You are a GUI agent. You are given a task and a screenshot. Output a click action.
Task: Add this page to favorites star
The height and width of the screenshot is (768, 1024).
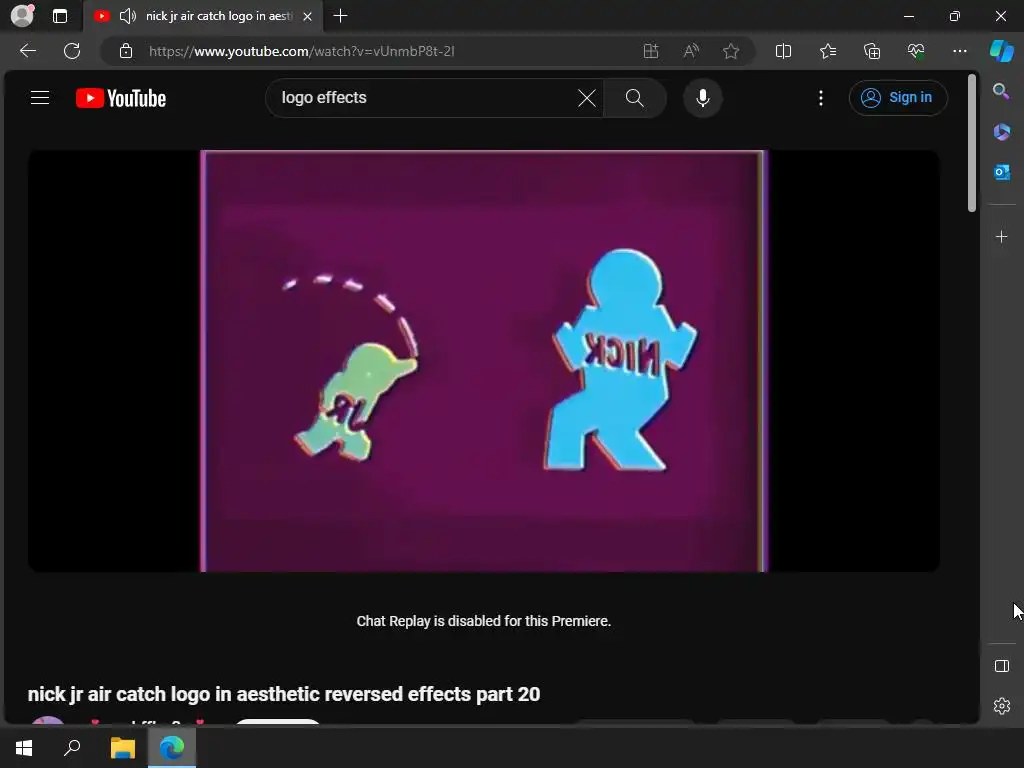(x=731, y=51)
